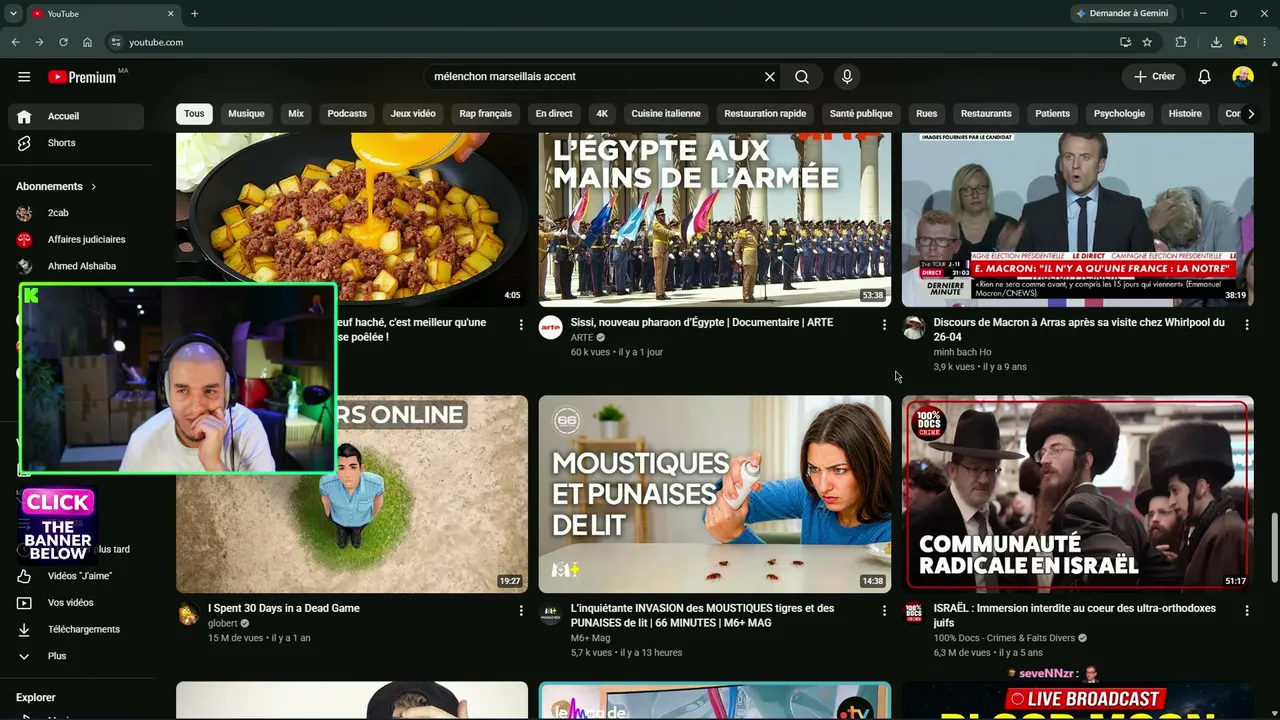Go to the YouTube Premium logo home
This screenshot has height=720, width=1280.
(84, 77)
